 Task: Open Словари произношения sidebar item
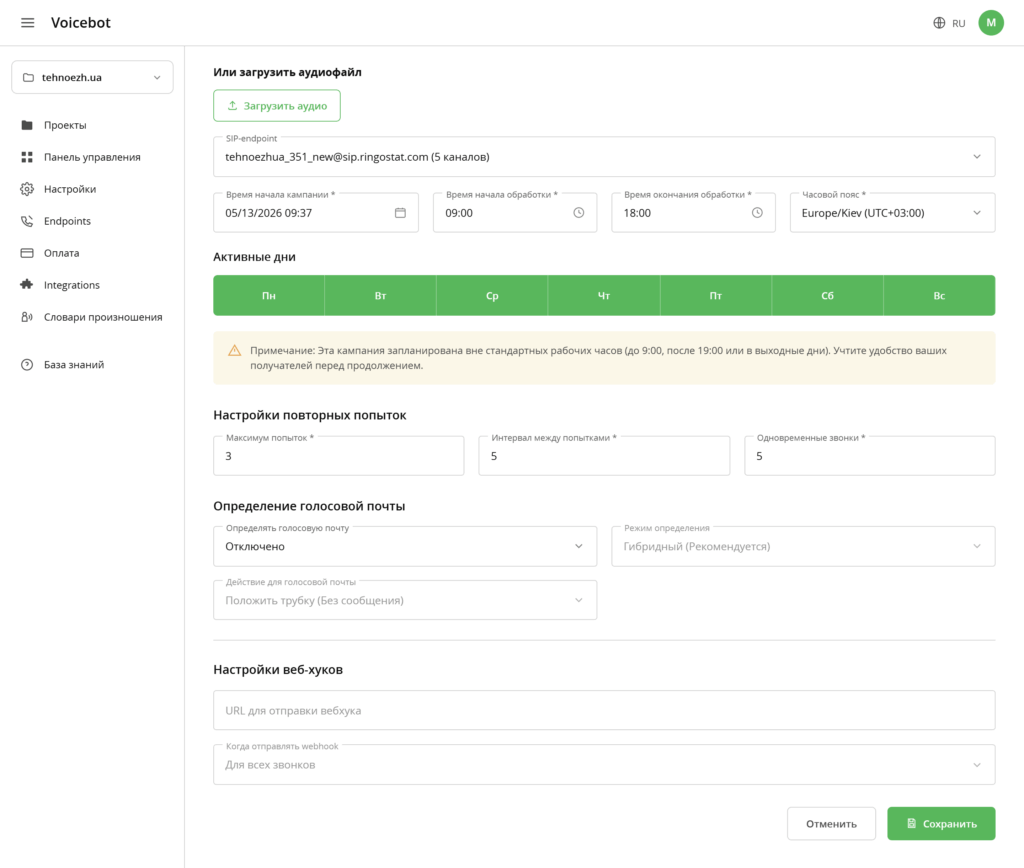click(x=103, y=317)
